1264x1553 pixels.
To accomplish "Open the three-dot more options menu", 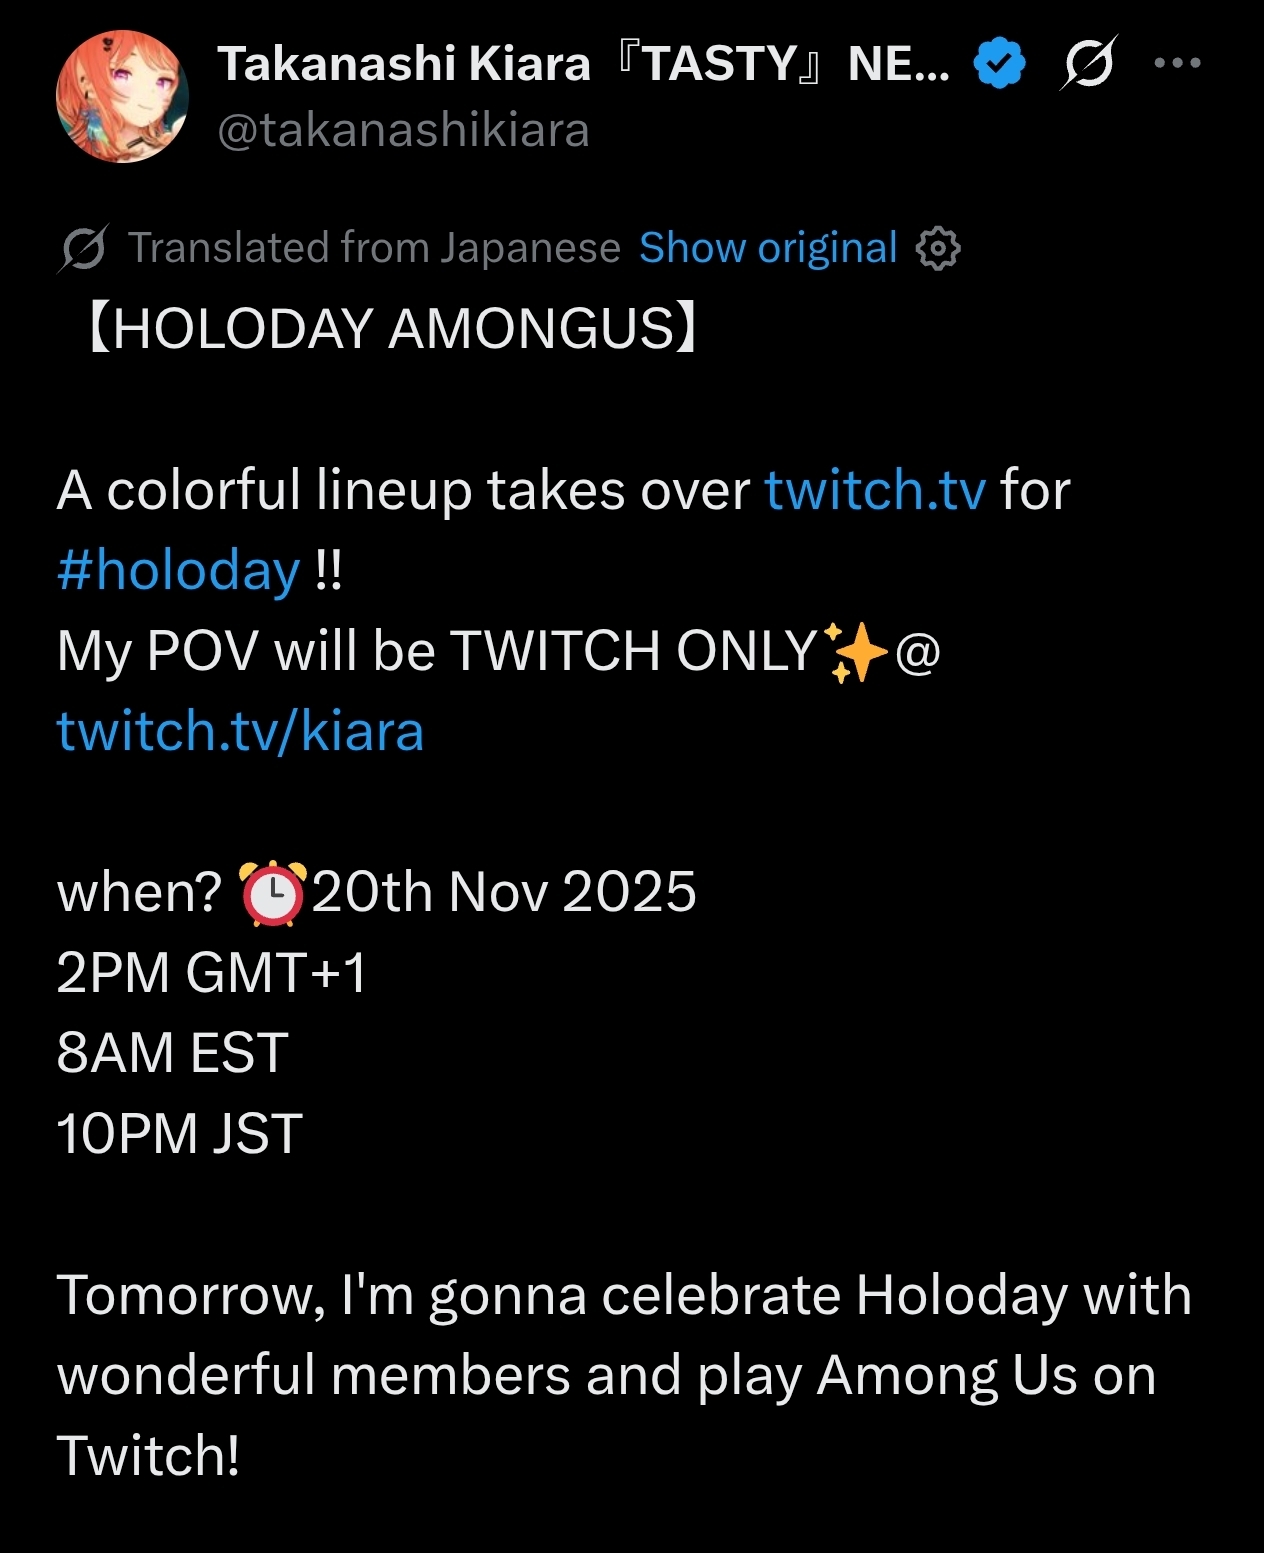I will tap(1177, 63).
